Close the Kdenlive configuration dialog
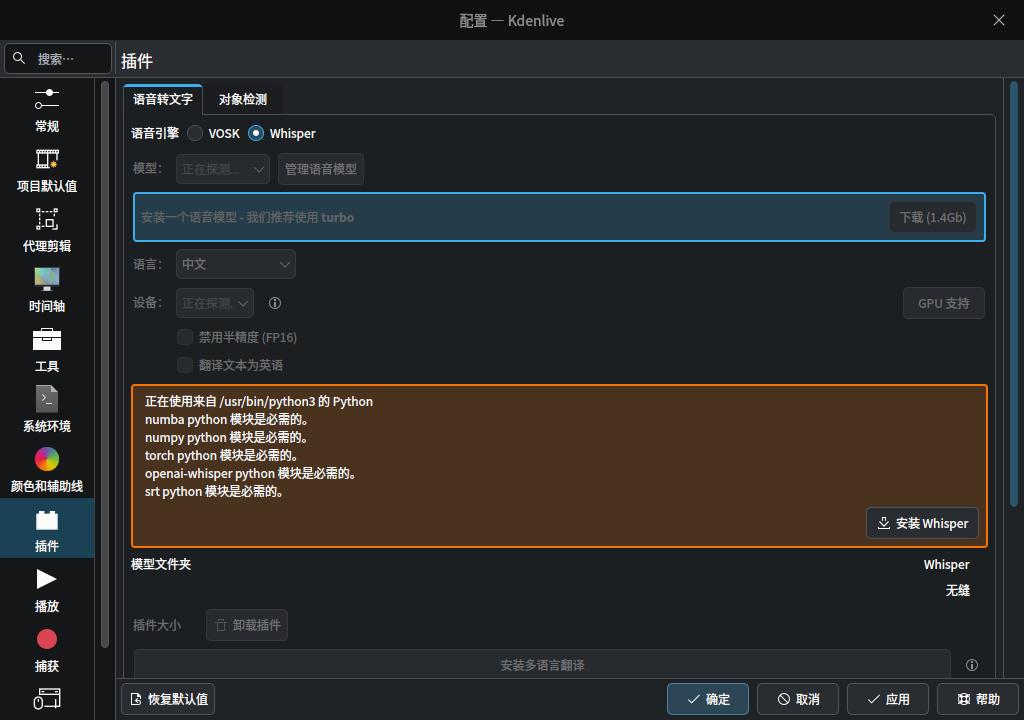1024x720 pixels. (x=999, y=20)
